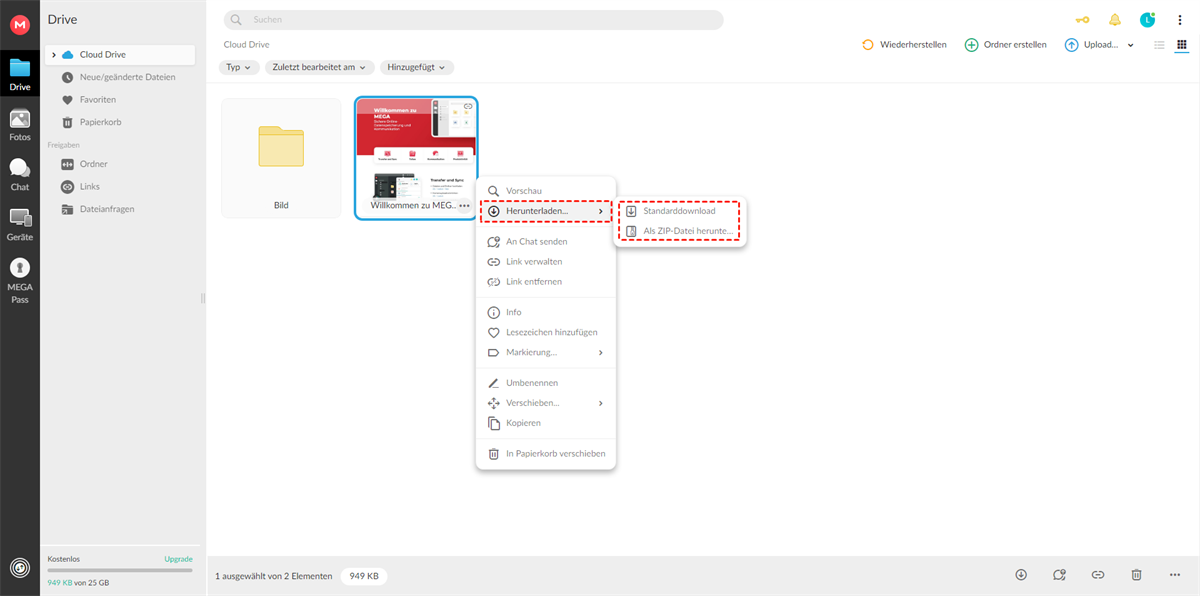Open MEGA Pass
1200x596 pixels.
tap(20, 280)
